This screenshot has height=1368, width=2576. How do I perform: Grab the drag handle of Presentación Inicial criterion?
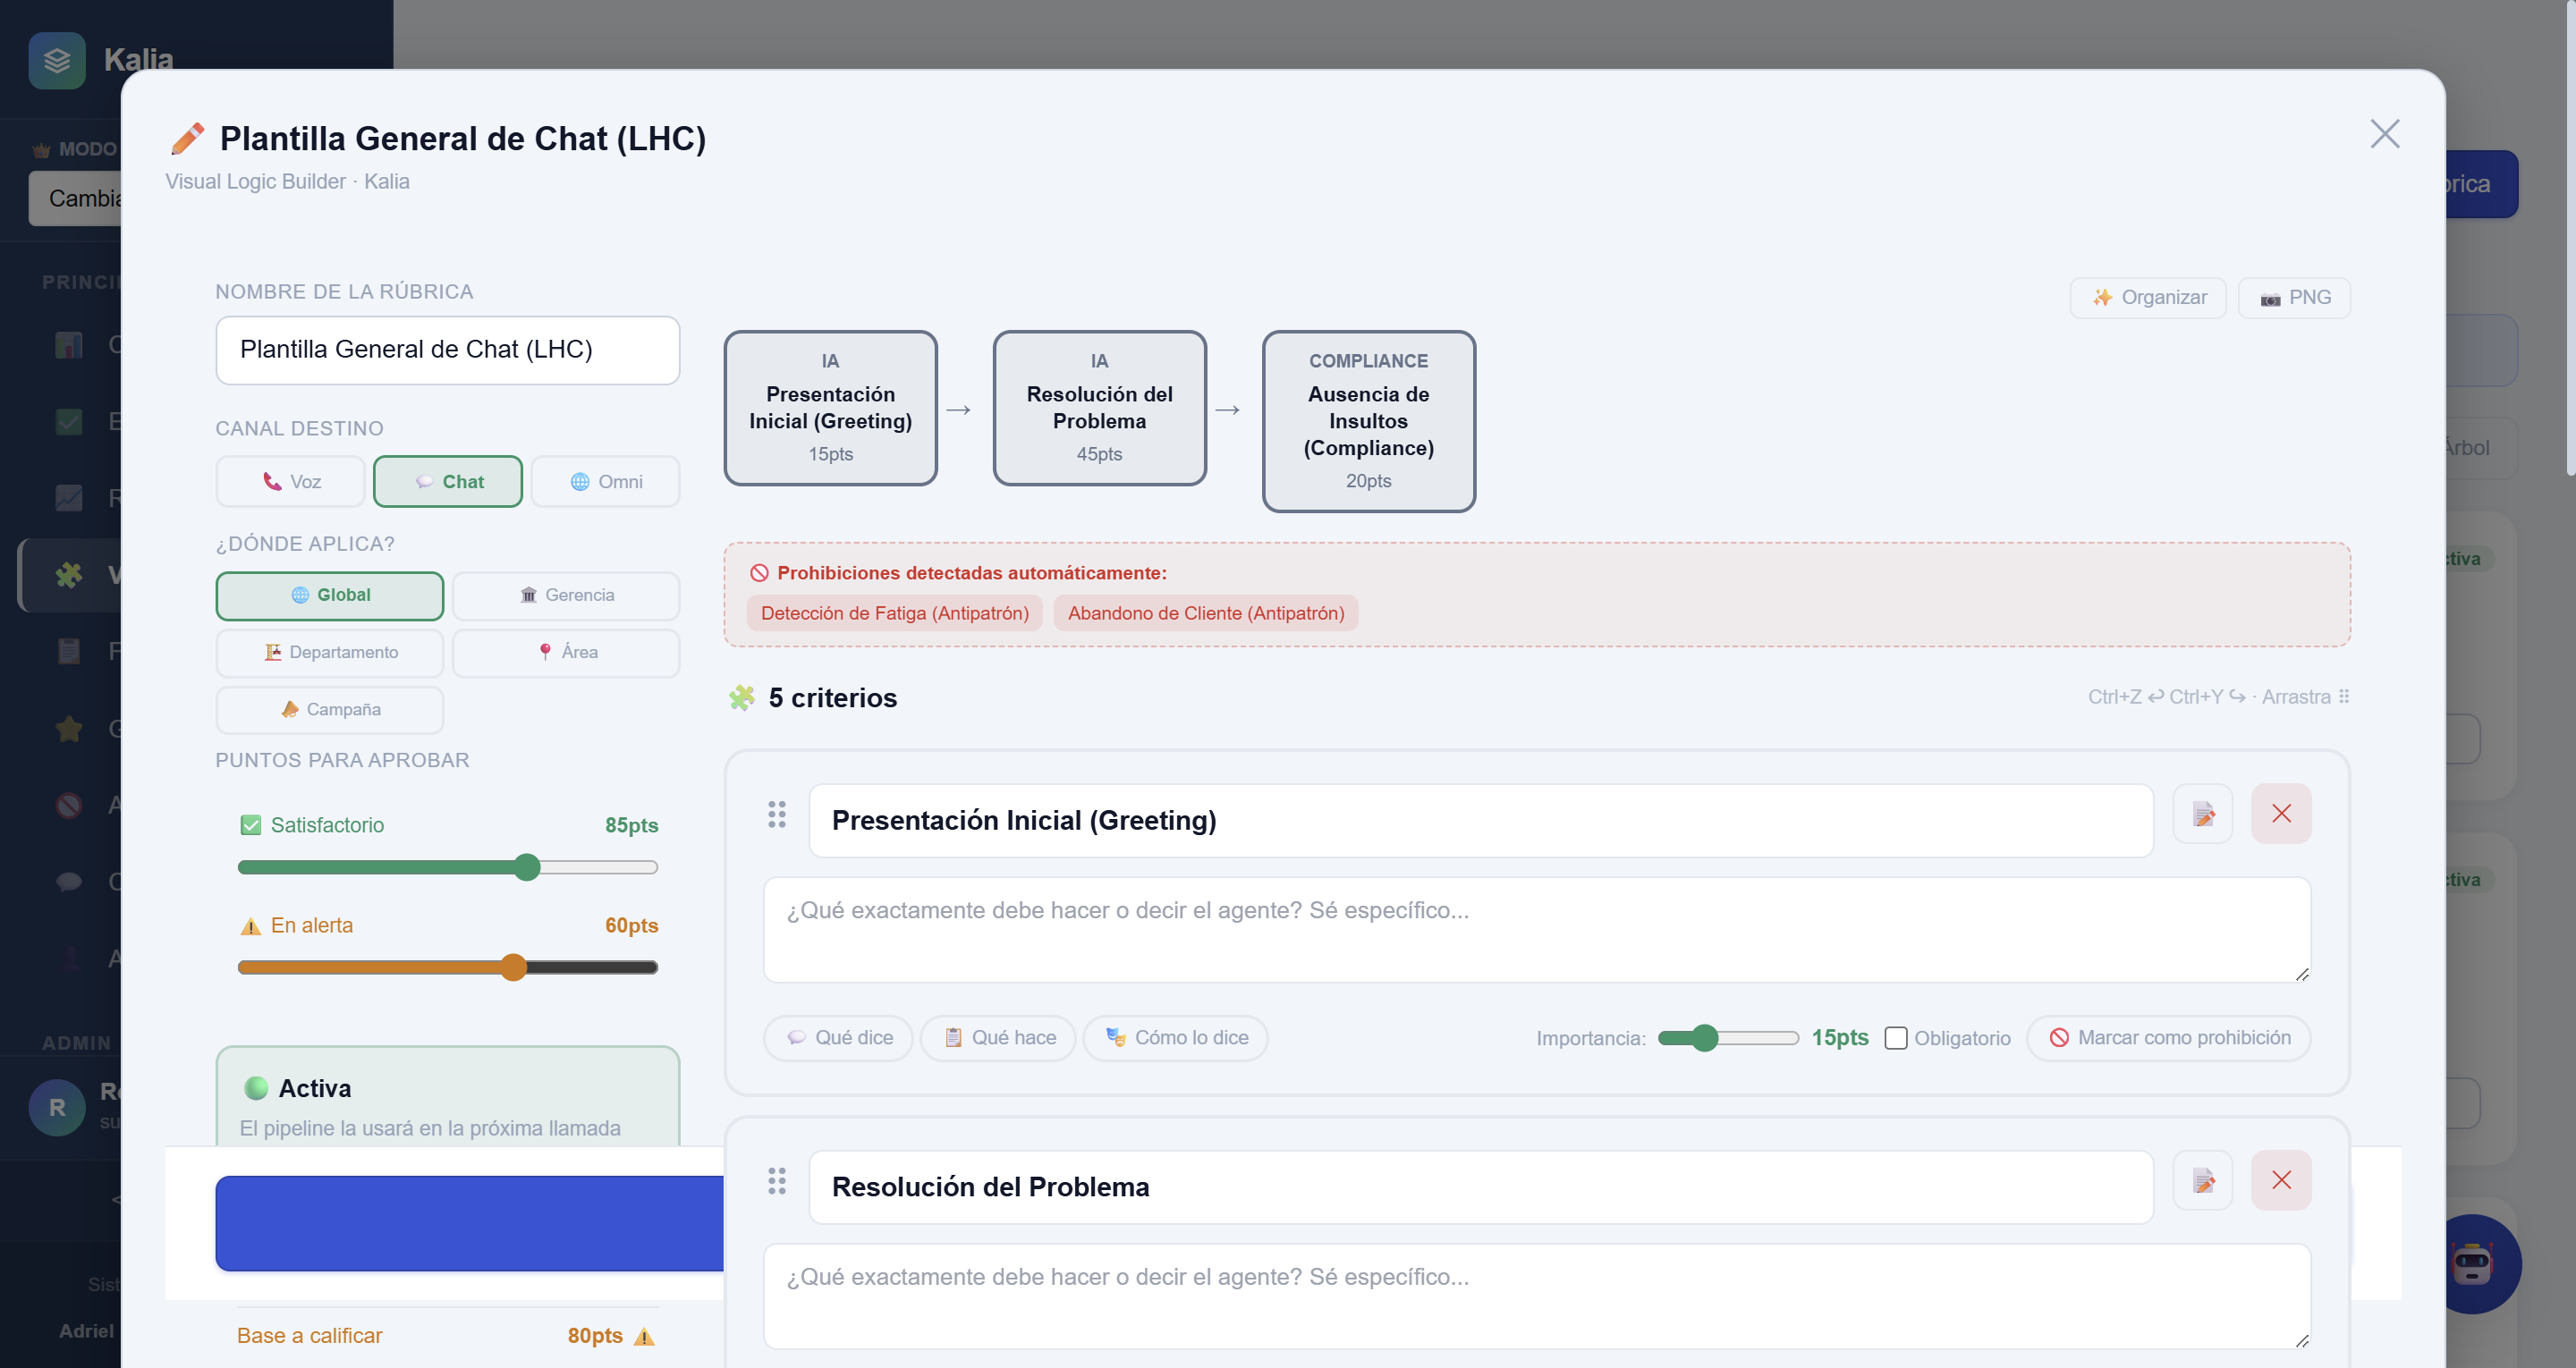777,814
